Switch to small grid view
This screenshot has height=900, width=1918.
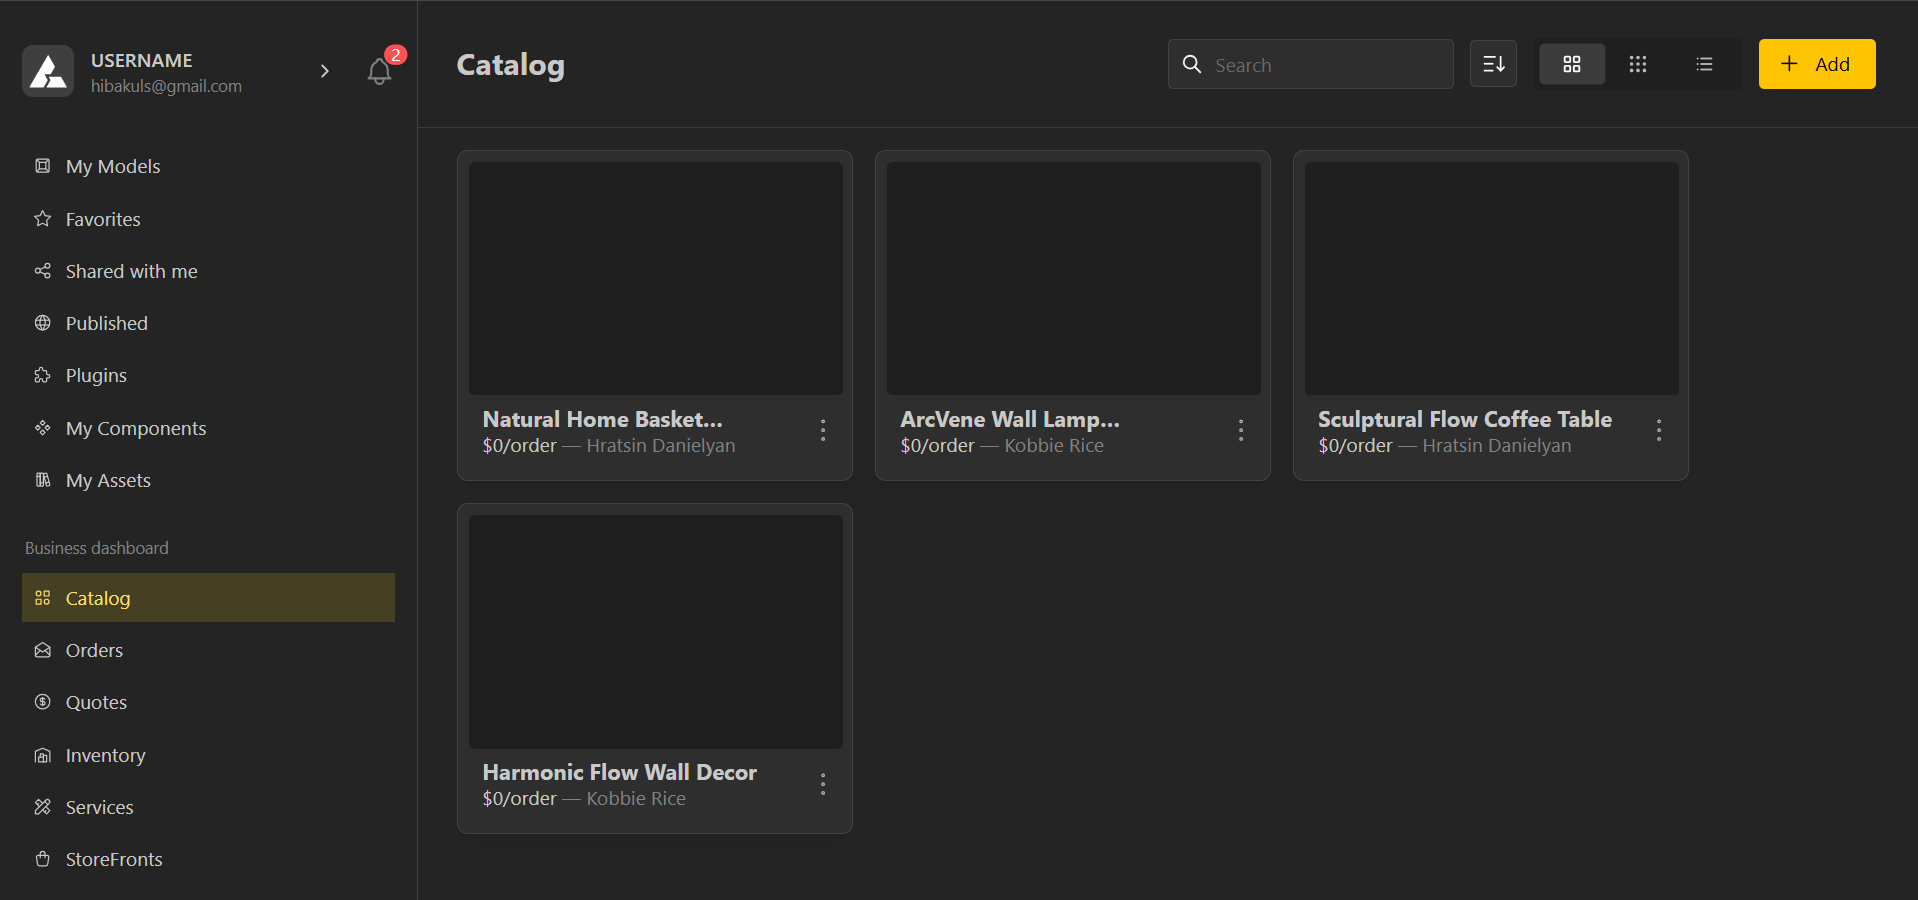[x=1637, y=64]
